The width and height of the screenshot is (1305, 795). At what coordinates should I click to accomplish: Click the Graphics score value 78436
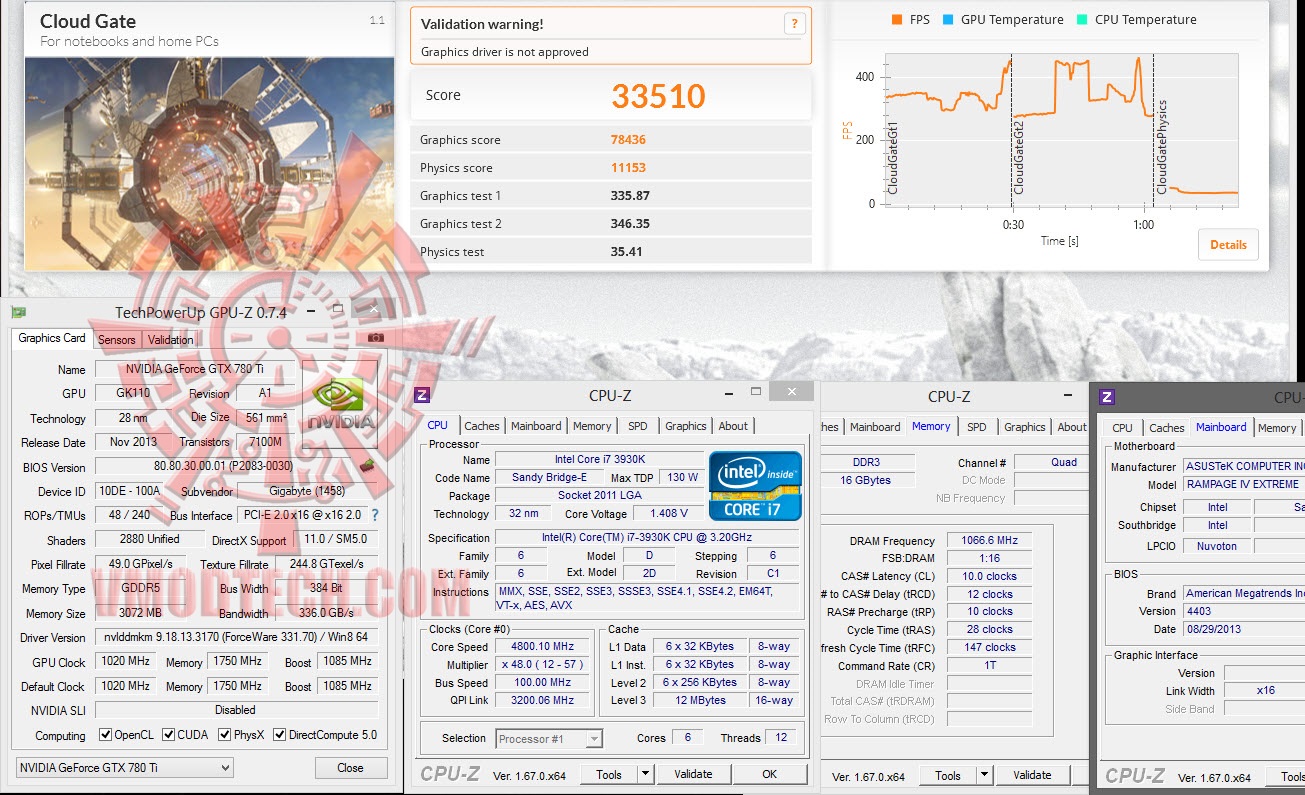(x=630, y=140)
